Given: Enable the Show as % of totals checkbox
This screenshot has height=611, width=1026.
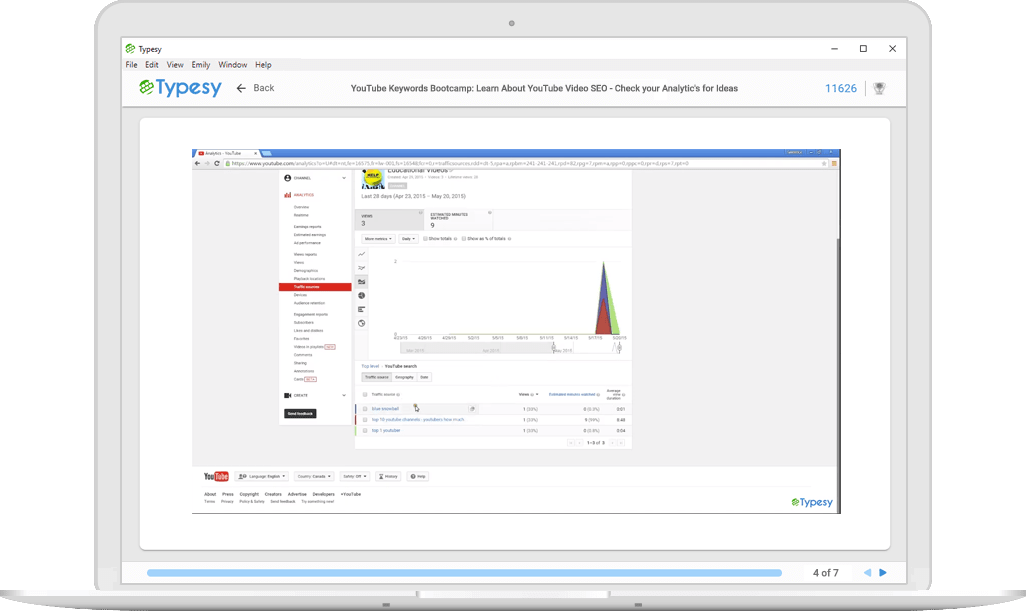Looking at the screenshot, I should click(464, 239).
